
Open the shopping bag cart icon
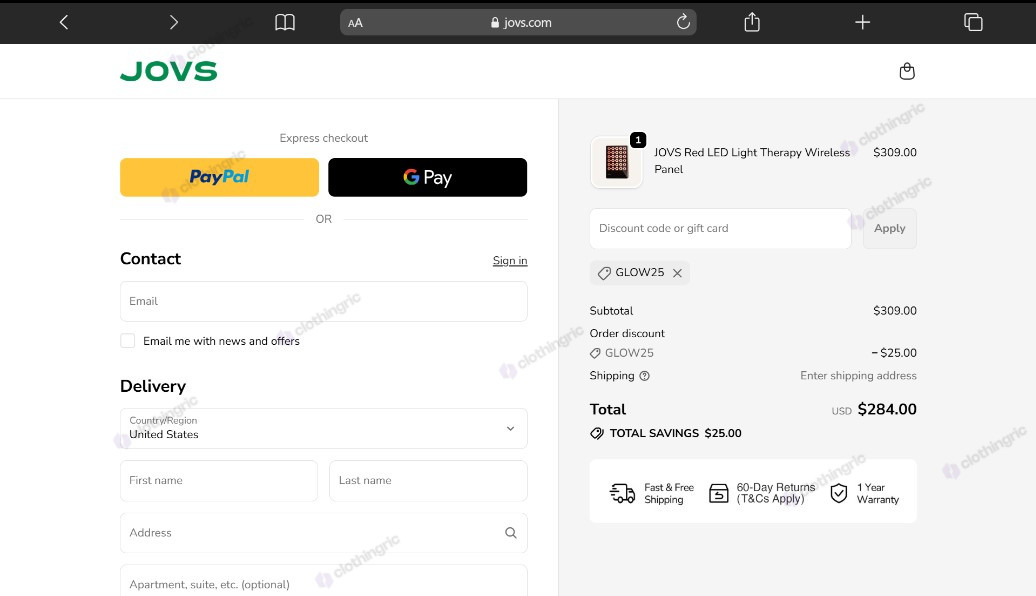tap(907, 71)
